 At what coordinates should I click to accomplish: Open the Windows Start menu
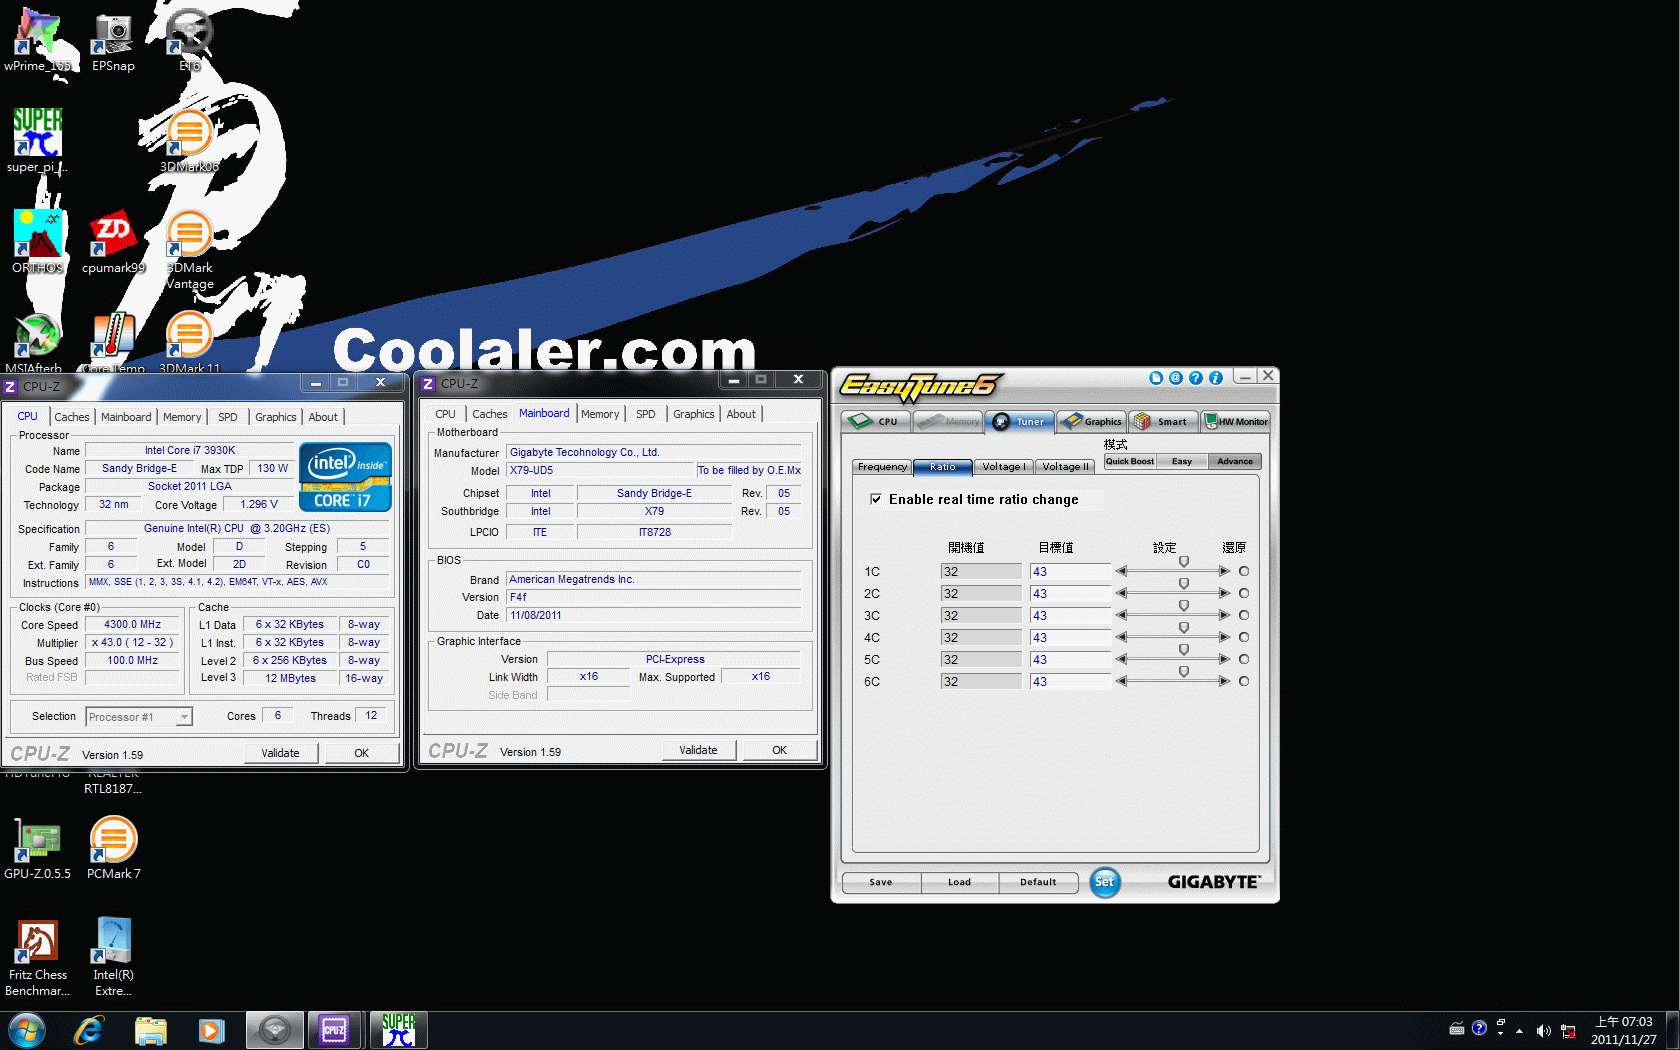26,1030
